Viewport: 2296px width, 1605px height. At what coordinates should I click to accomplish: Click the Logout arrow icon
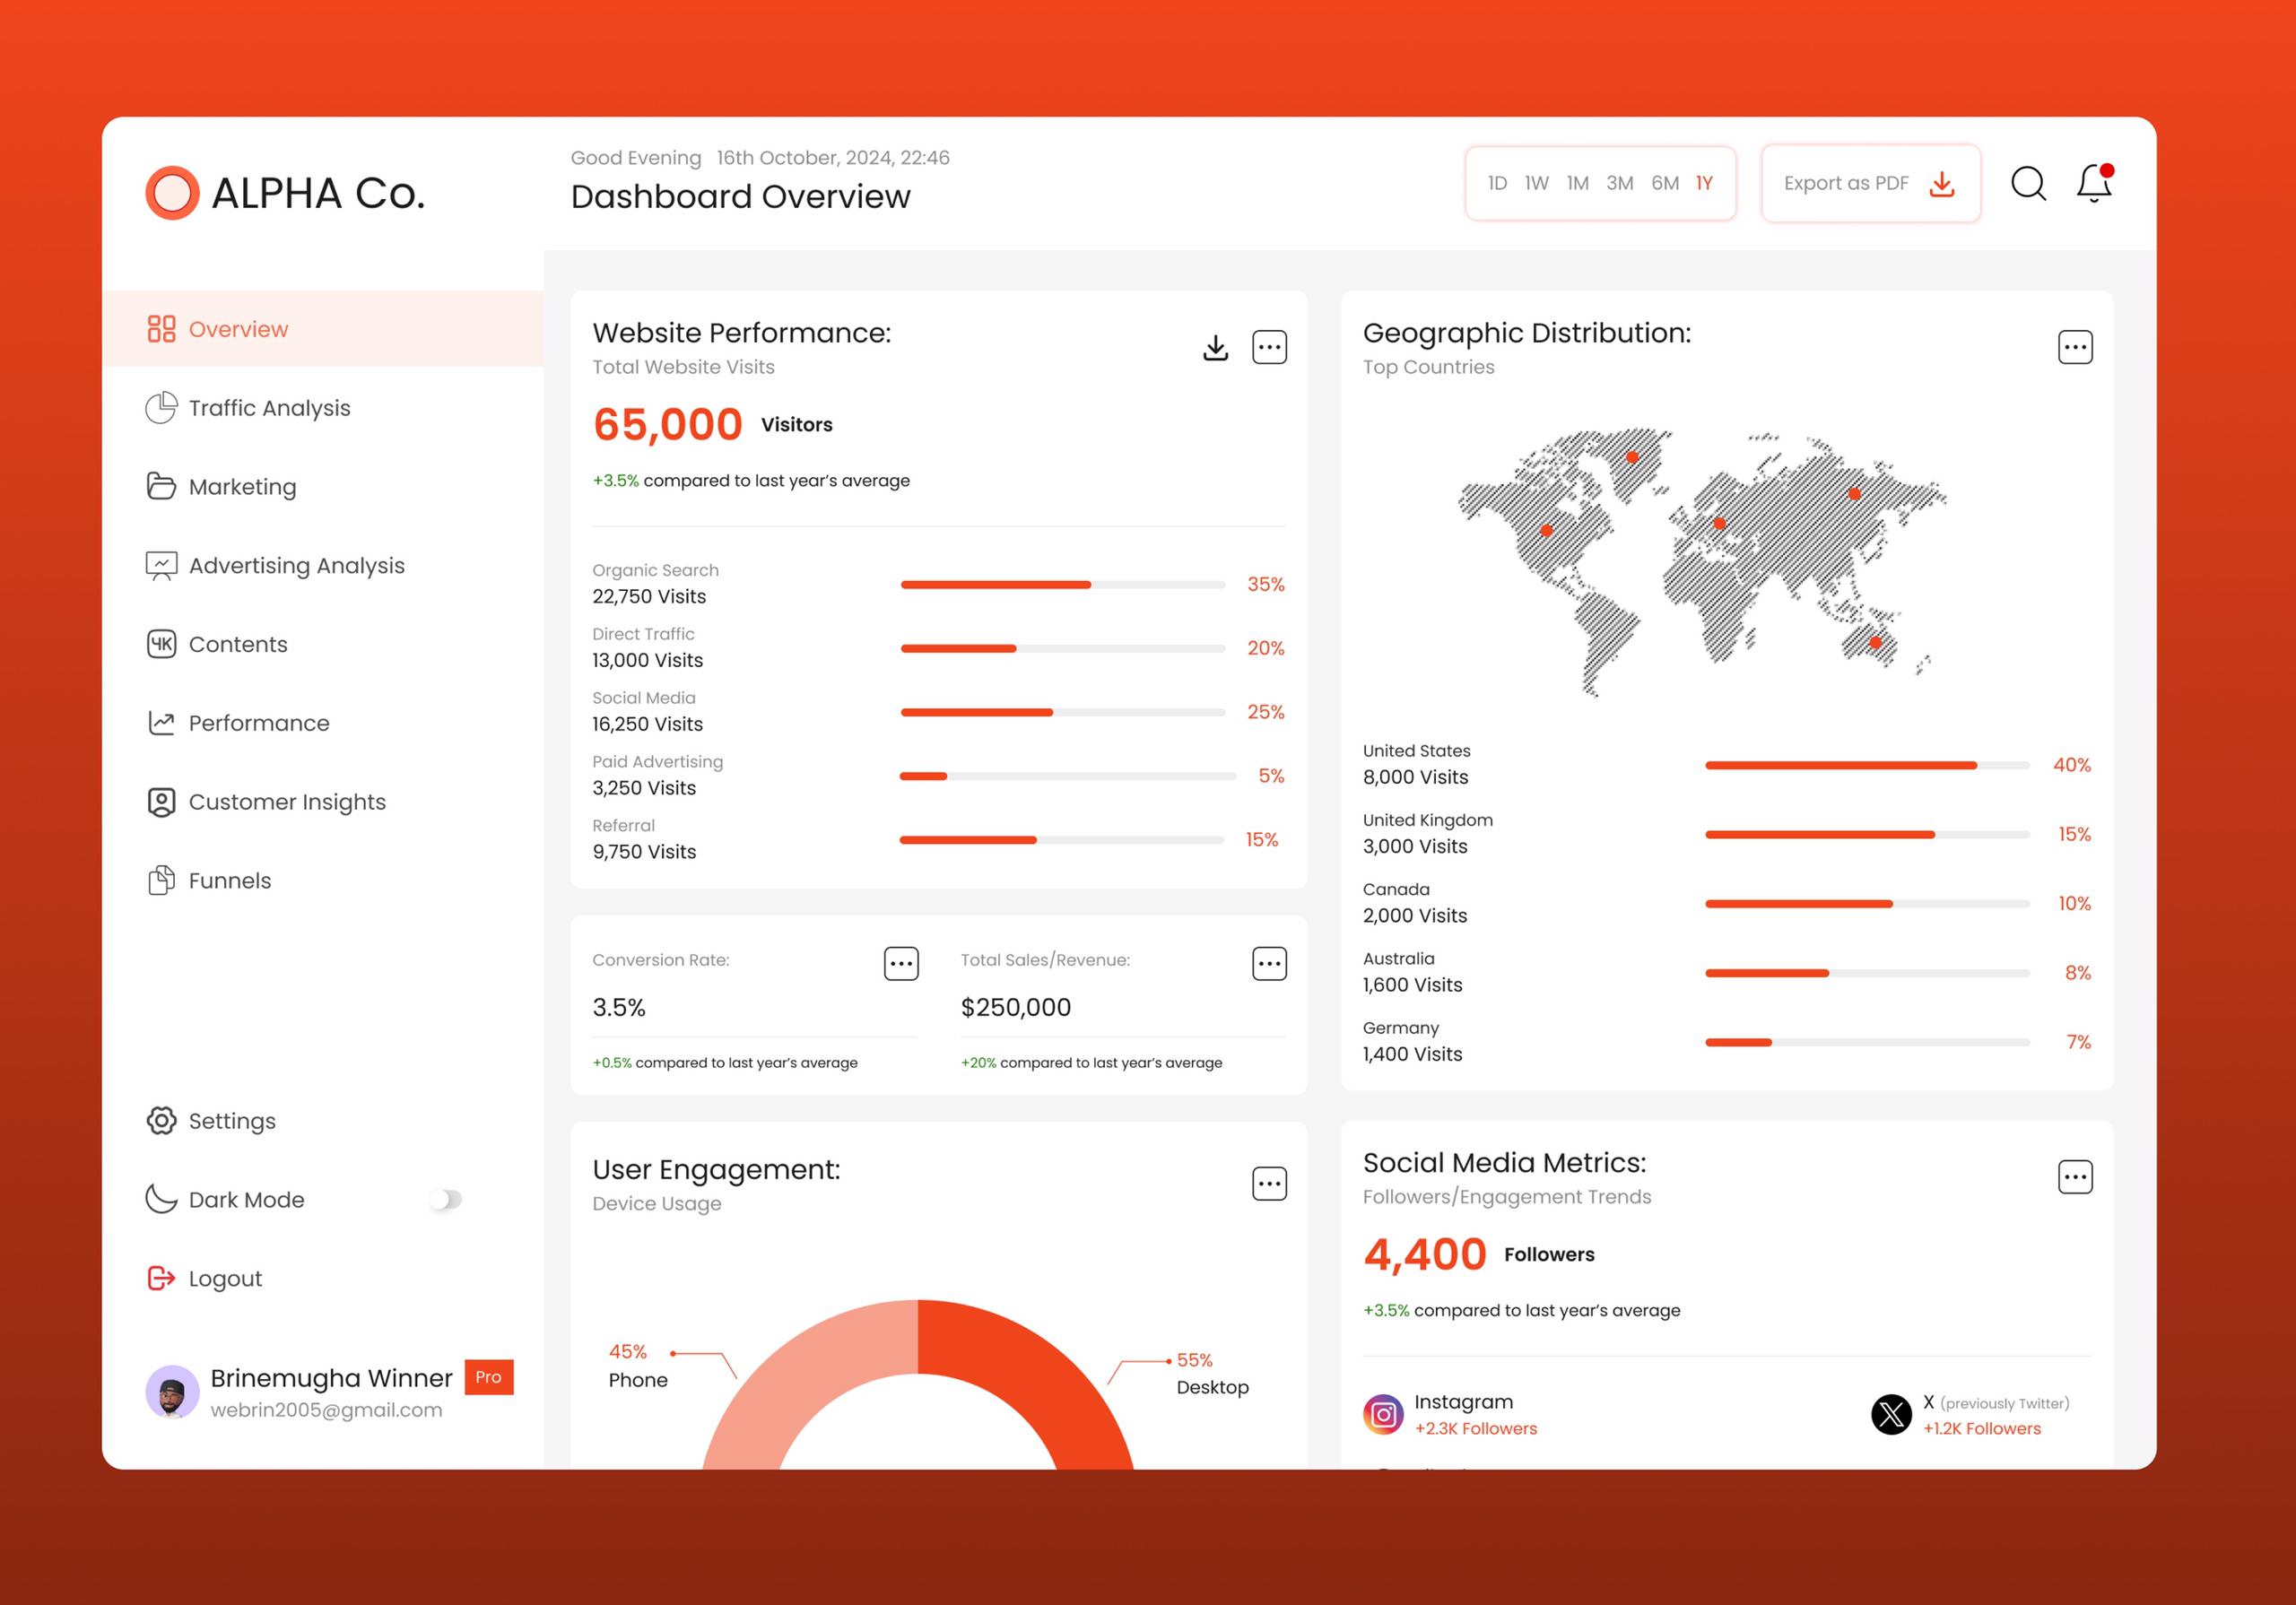[161, 1278]
